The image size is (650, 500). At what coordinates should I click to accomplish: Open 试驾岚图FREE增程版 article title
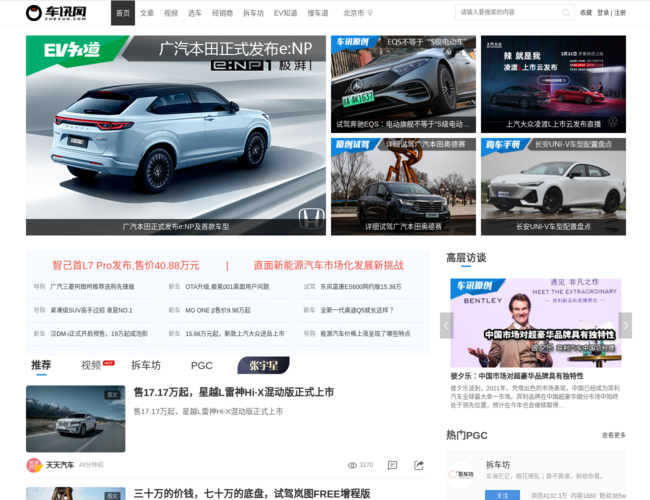coord(252,493)
